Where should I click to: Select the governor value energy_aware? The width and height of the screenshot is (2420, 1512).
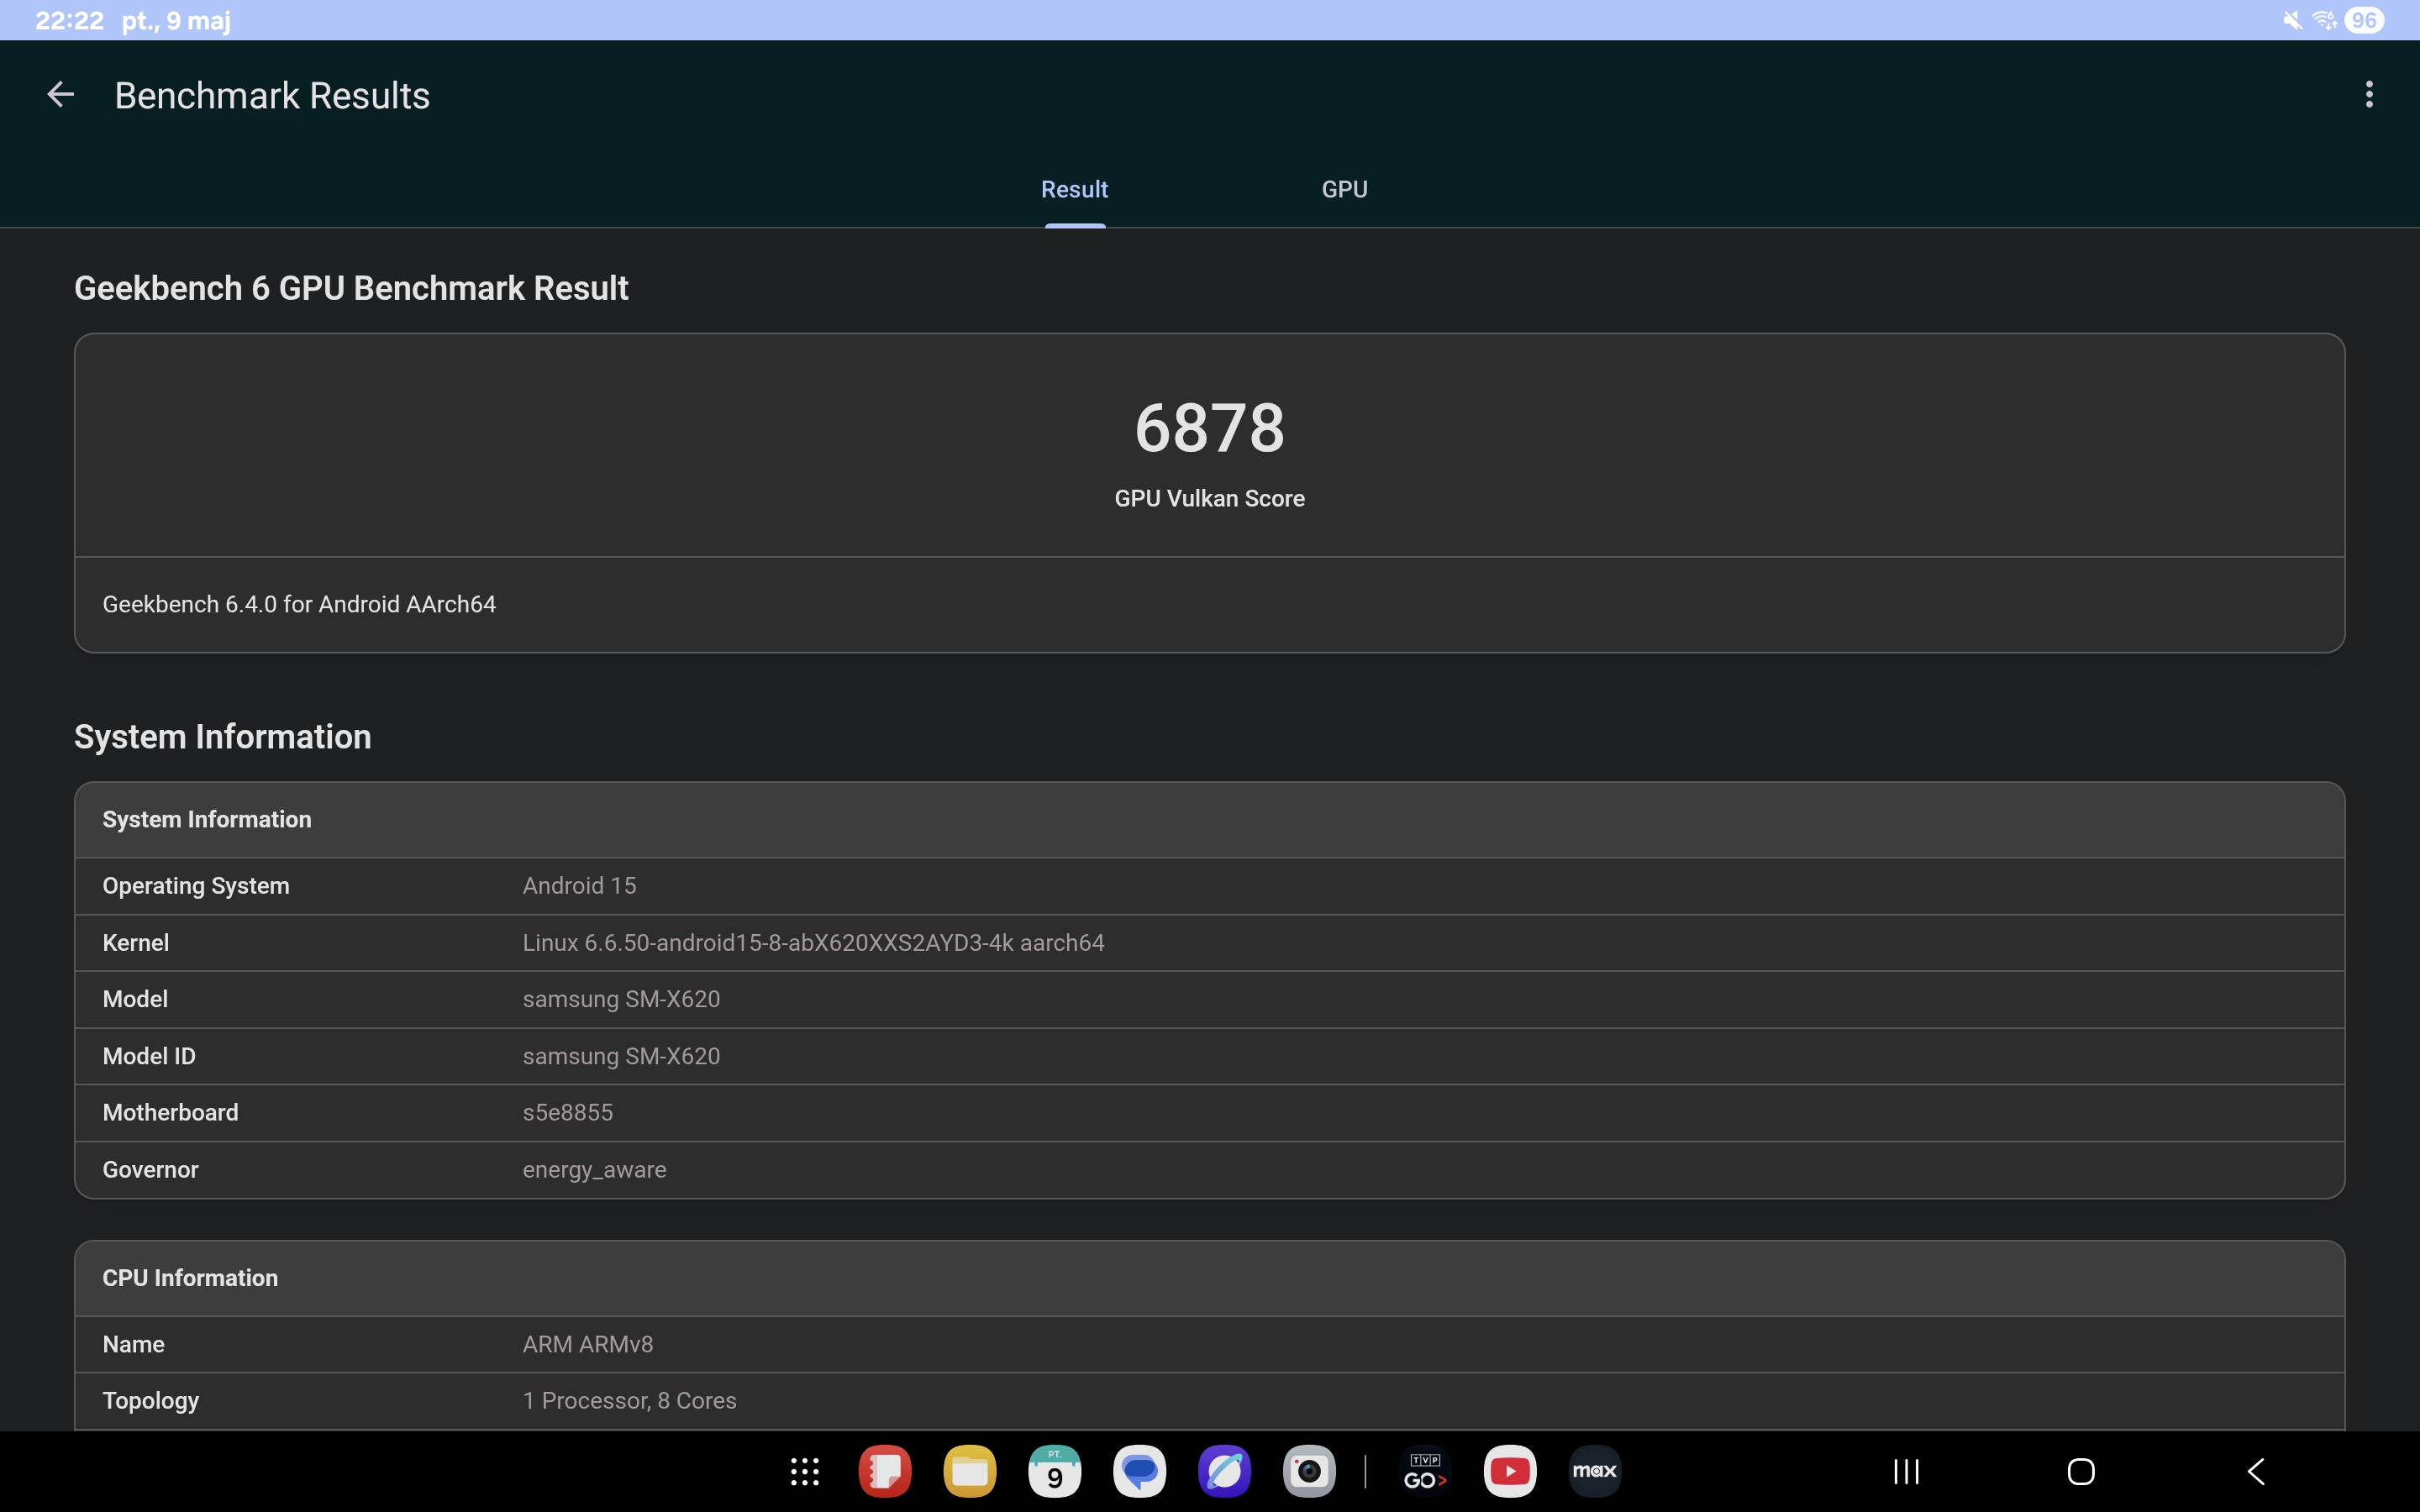click(594, 1169)
